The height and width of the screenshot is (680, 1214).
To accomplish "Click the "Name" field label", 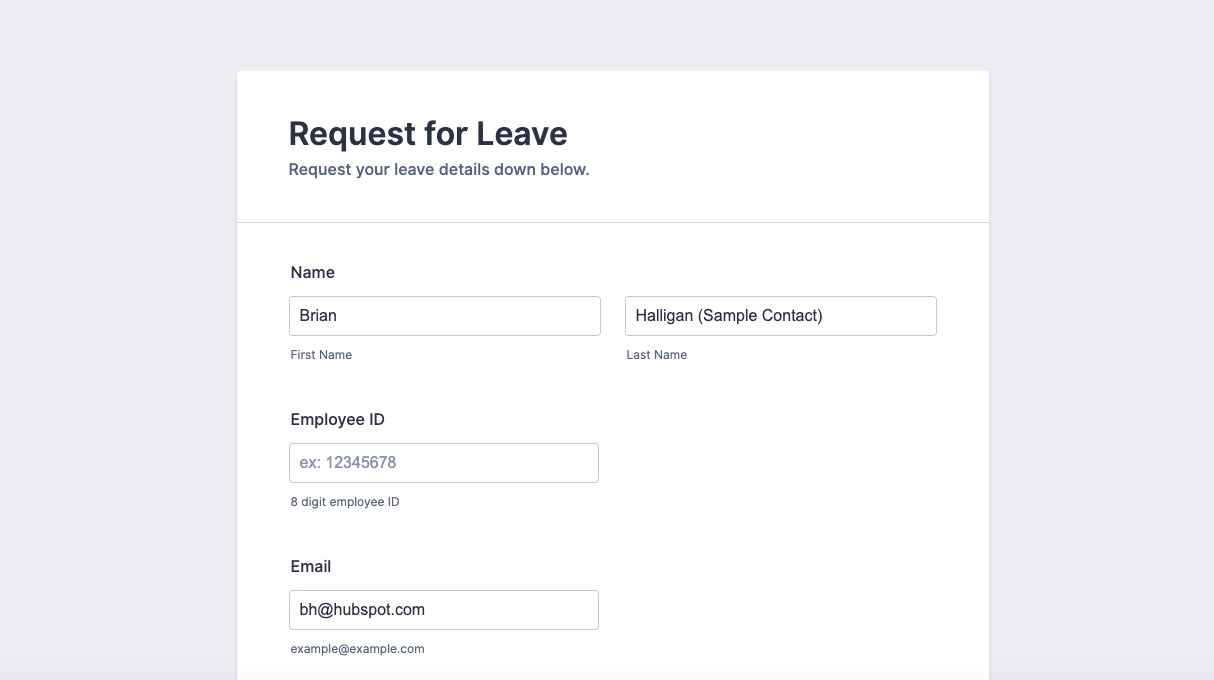I will point(313,273).
